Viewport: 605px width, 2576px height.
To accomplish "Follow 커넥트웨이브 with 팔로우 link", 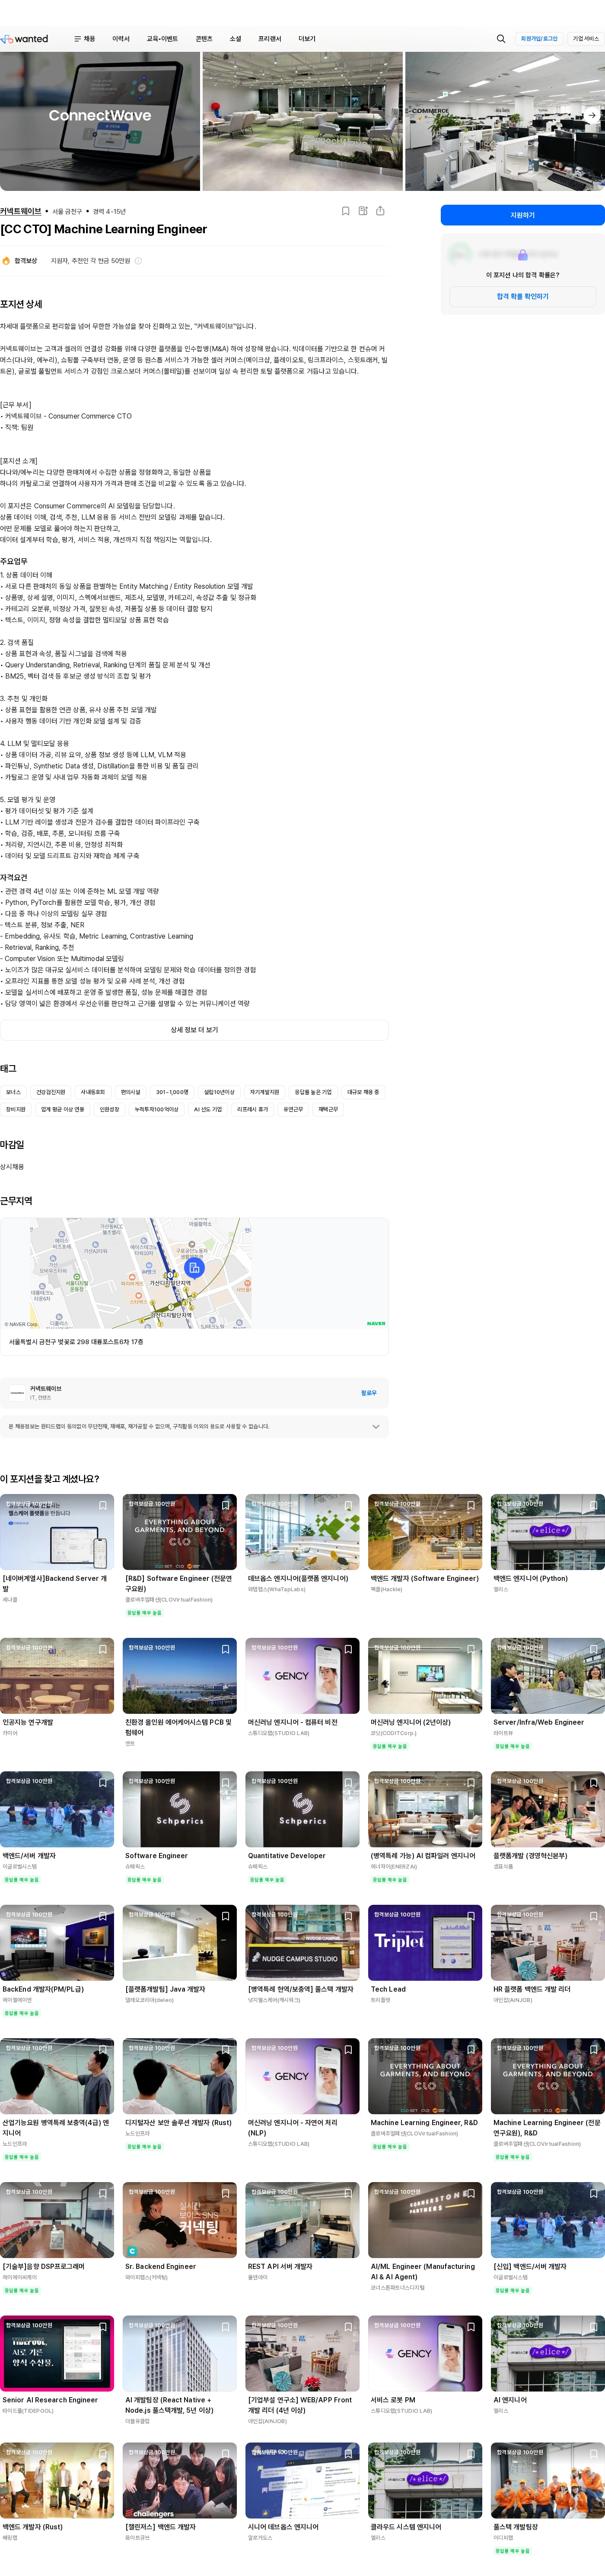I will point(369,1392).
